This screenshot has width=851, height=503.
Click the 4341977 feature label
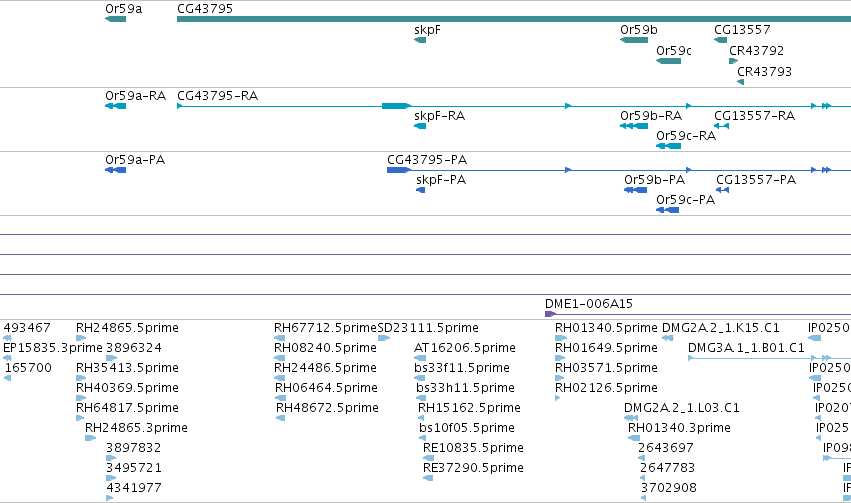[134, 488]
